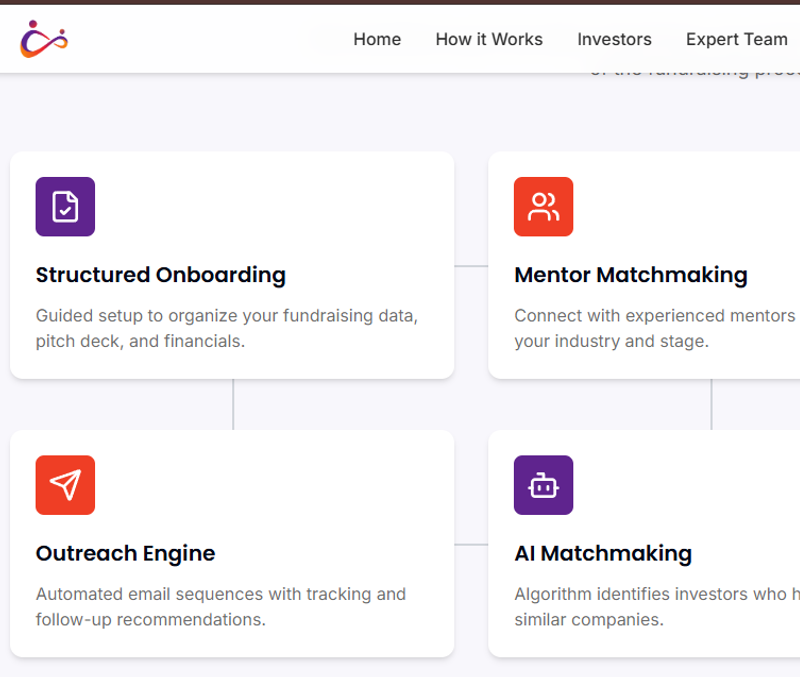800x677 pixels.
Task: Click text 'similar companies.'
Action: click(x=589, y=620)
